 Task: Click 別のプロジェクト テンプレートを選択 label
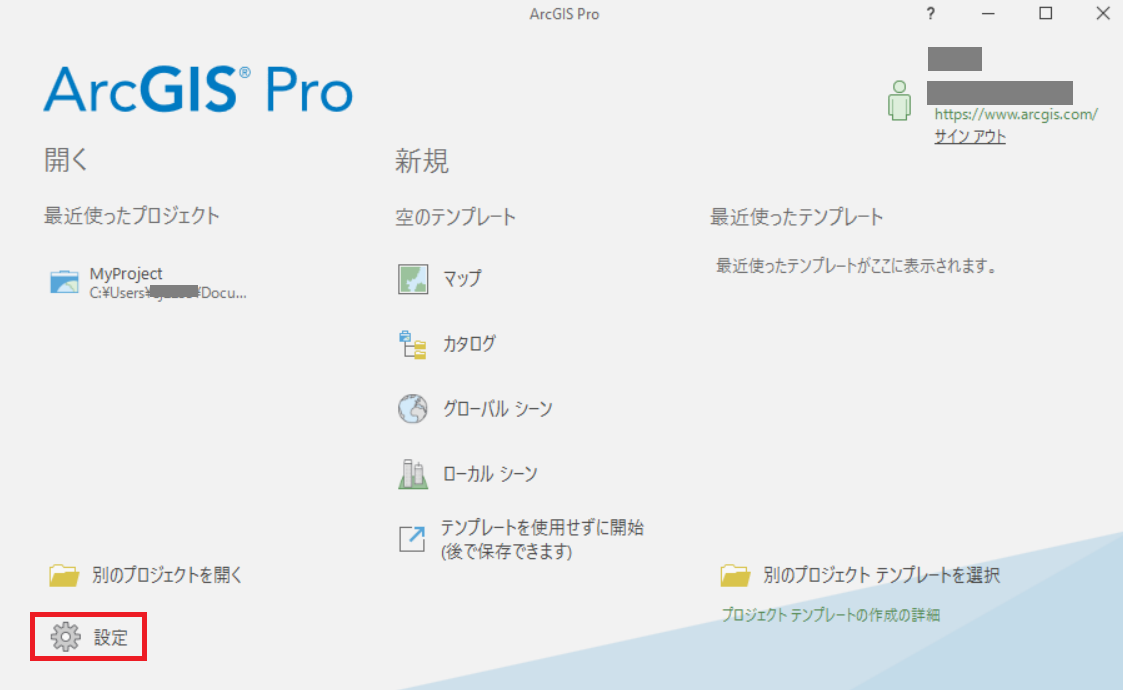(x=882, y=575)
